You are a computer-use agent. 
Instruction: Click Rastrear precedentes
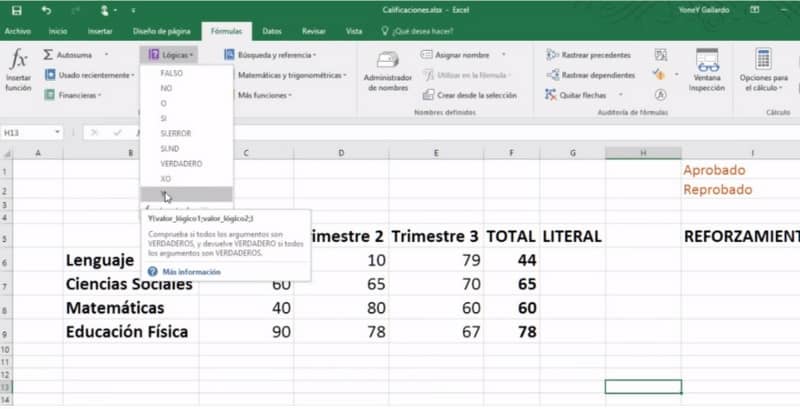click(589, 55)
